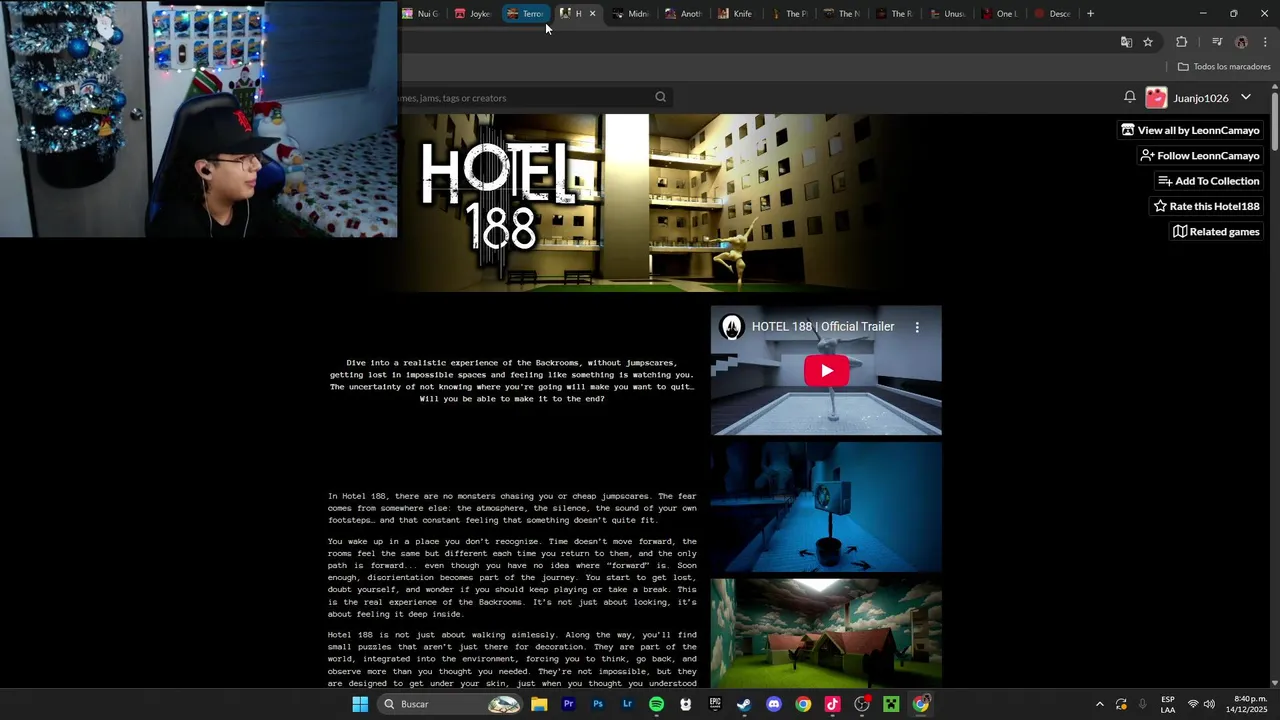Click the network Wi-Fi tray icon

1192,704
